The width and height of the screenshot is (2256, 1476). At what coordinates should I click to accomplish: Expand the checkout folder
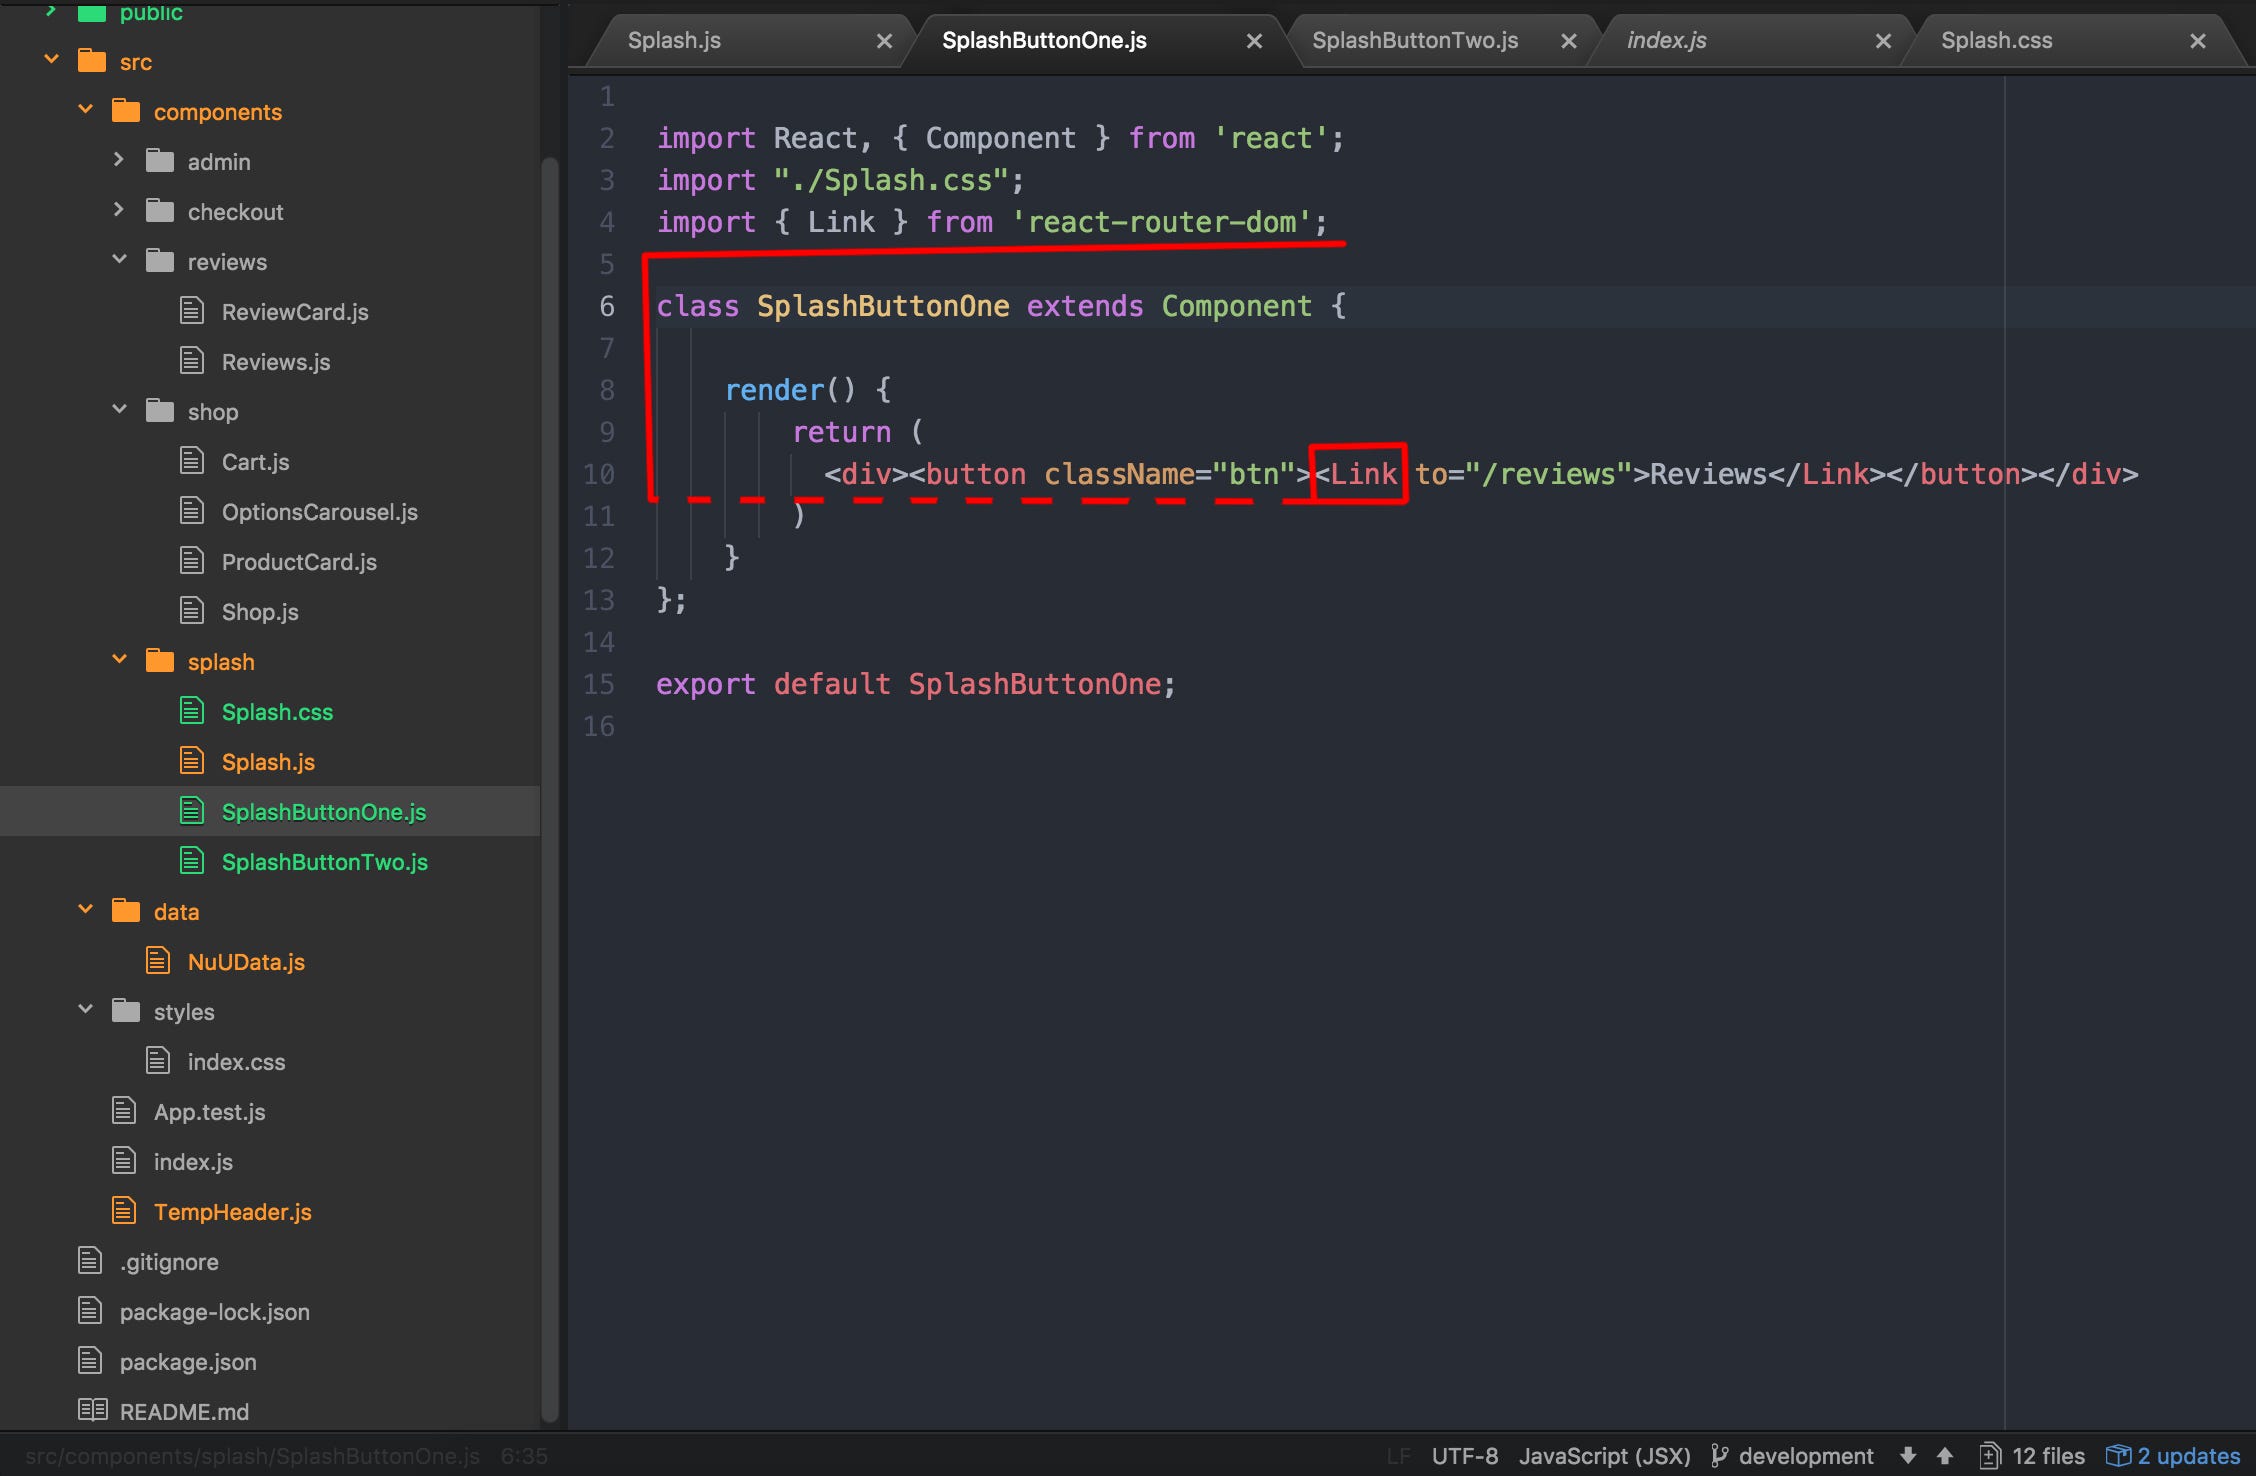tap(119, 210)
